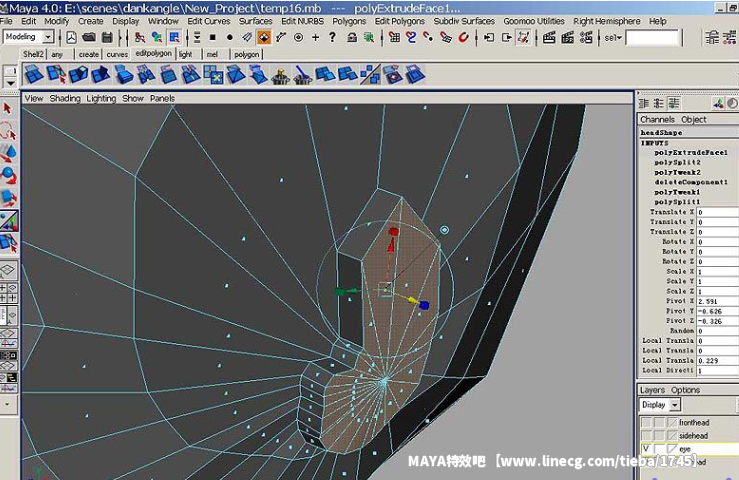The height and width of the screenshot is (480, 739).
Task: Open render globals clapper icon
Action: click(x=586, y=37)
